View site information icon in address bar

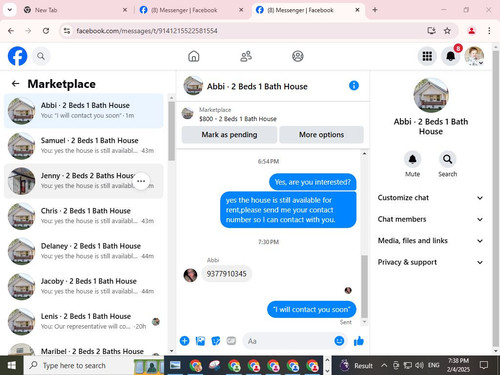click(67, 31)
